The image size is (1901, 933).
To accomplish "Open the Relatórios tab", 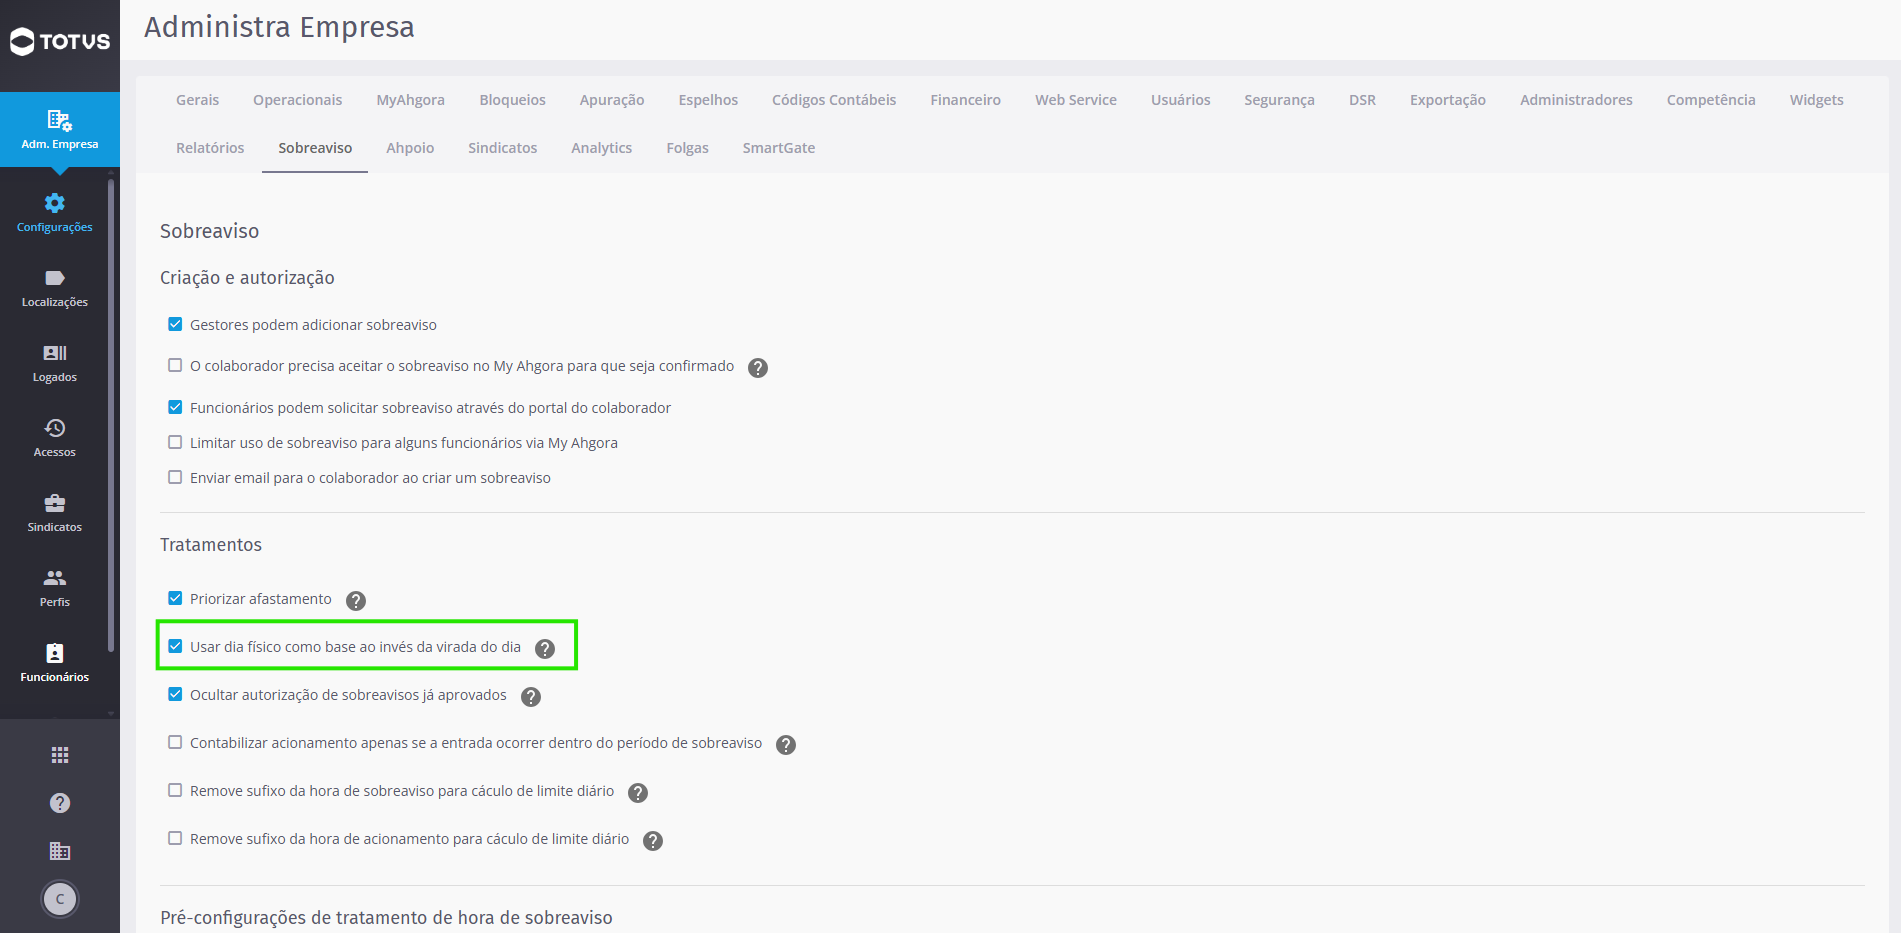I will (210, 148).
